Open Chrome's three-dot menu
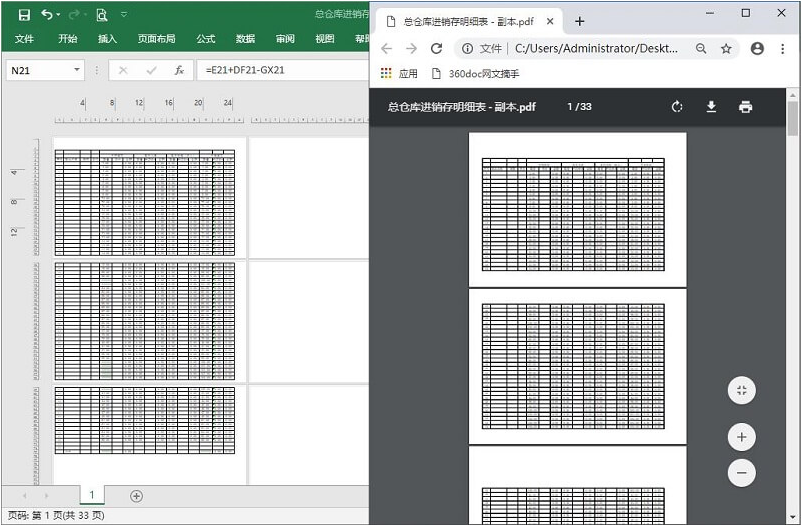803x527 pixels. (x=783, y=48)
